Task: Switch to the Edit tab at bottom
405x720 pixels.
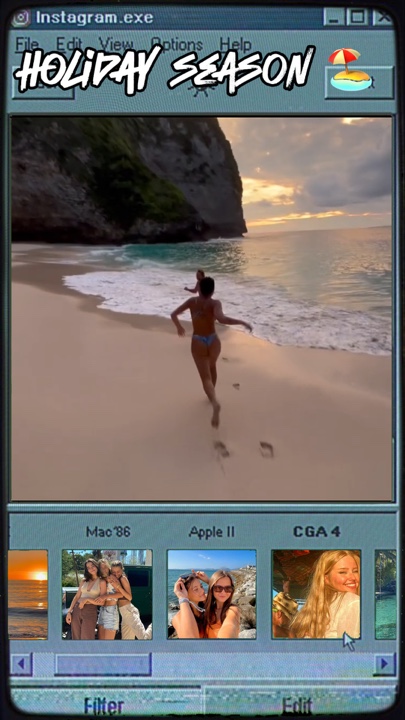Action: pyautogui.click(x=298, y=704)
